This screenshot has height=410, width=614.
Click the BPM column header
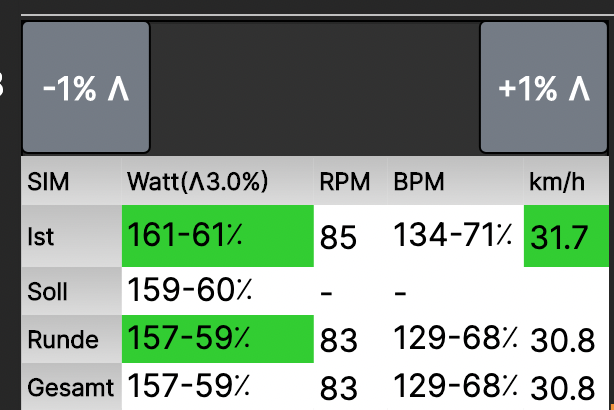pyautogui.click(x=419, y=182)
